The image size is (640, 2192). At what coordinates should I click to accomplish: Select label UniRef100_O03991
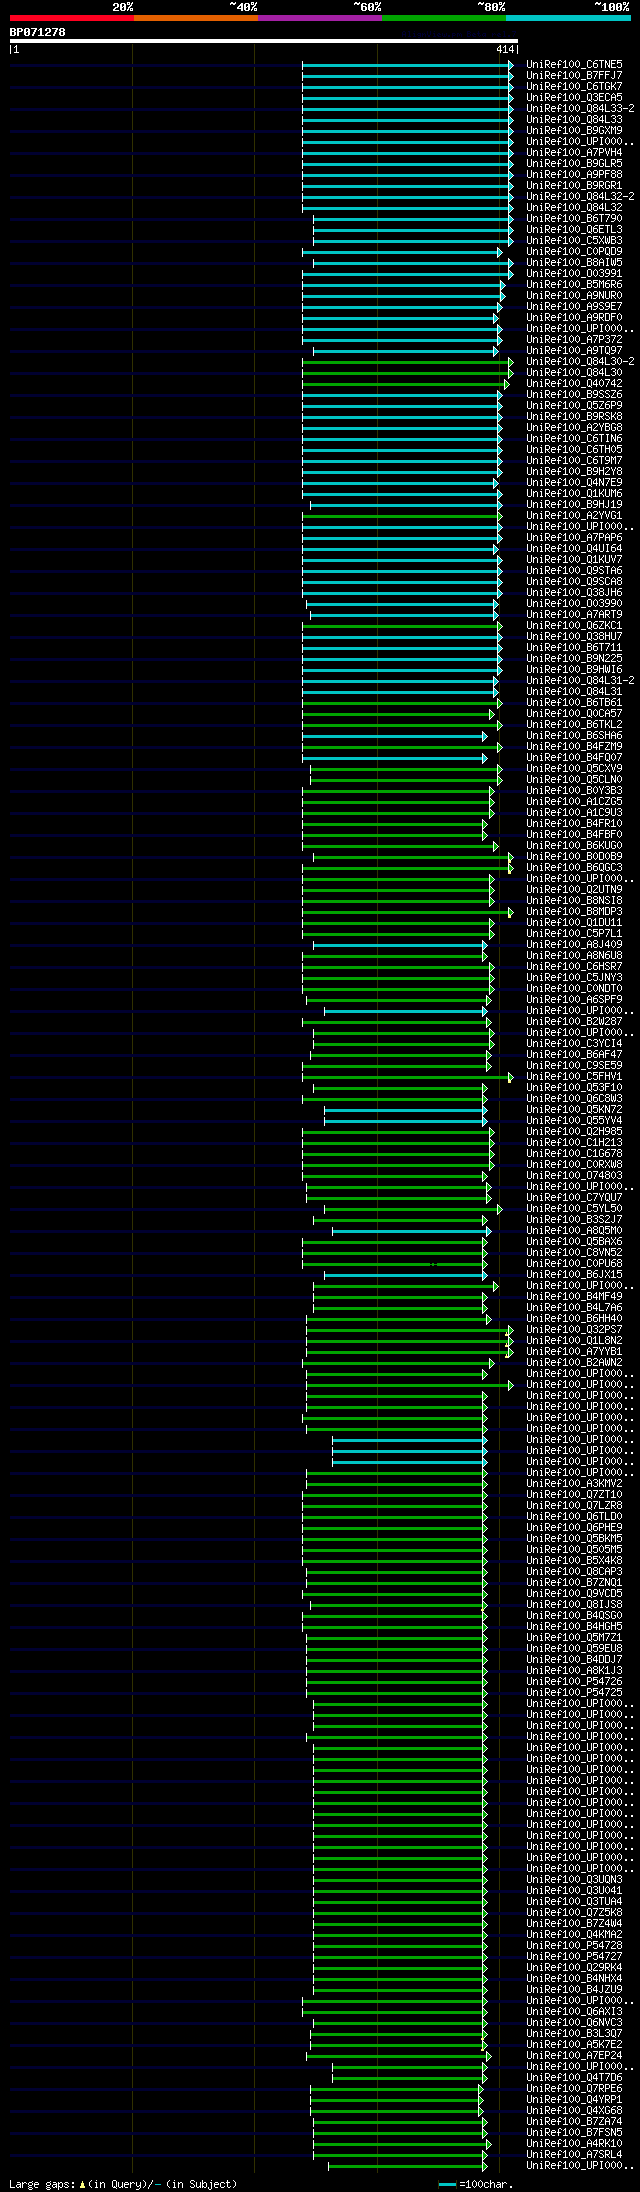click(574, 273)
